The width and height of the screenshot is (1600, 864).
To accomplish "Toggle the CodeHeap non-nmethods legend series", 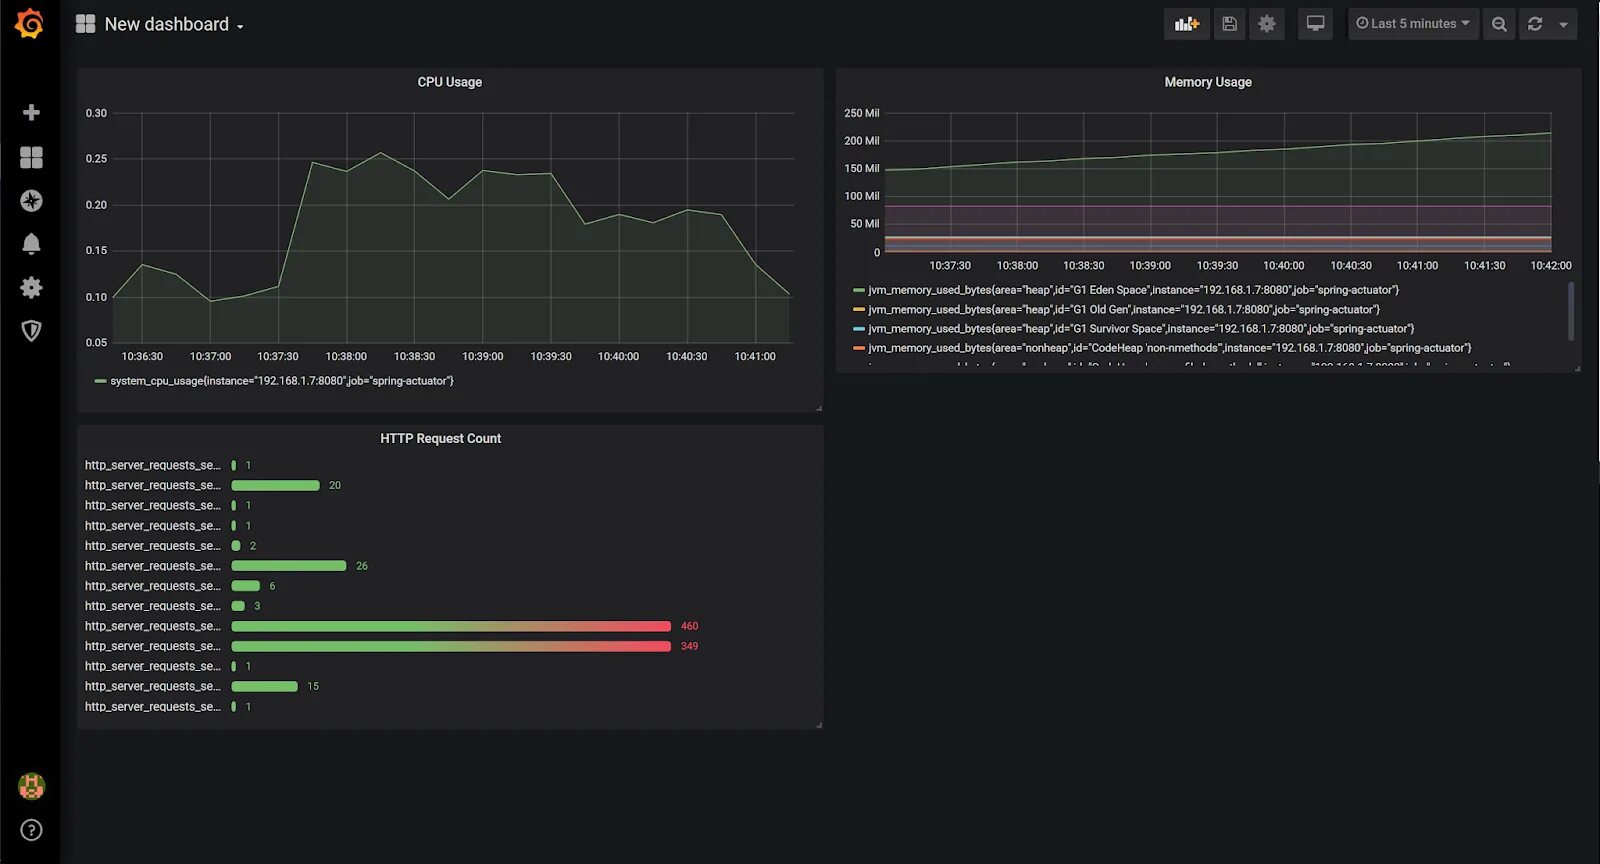I will [1169, 348].
